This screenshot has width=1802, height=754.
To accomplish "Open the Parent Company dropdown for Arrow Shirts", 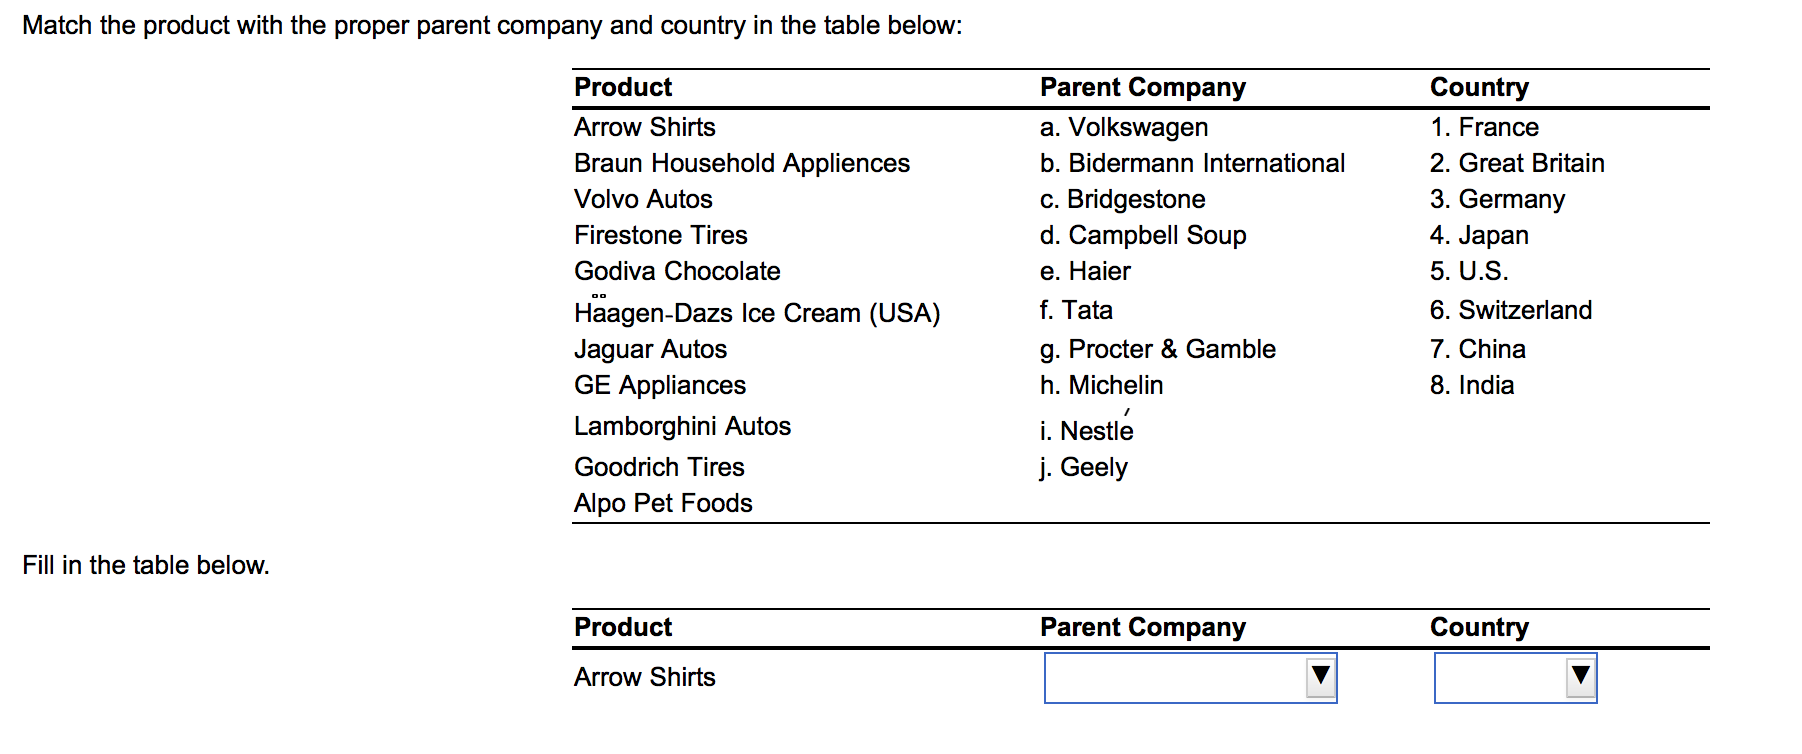I will coord(1190,678).
